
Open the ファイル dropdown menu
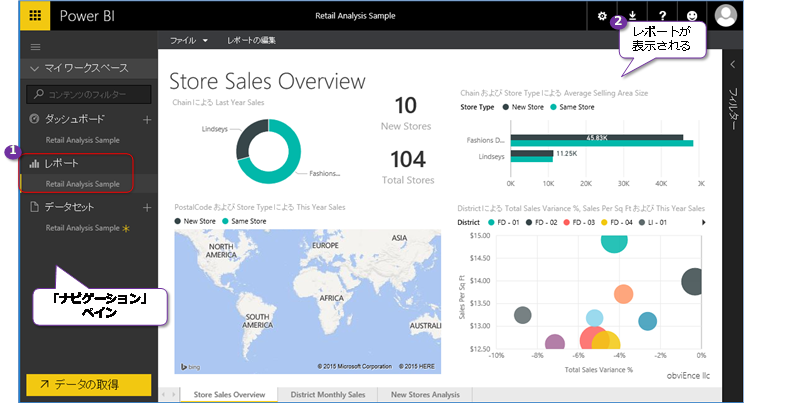click(x=189, y=40)
